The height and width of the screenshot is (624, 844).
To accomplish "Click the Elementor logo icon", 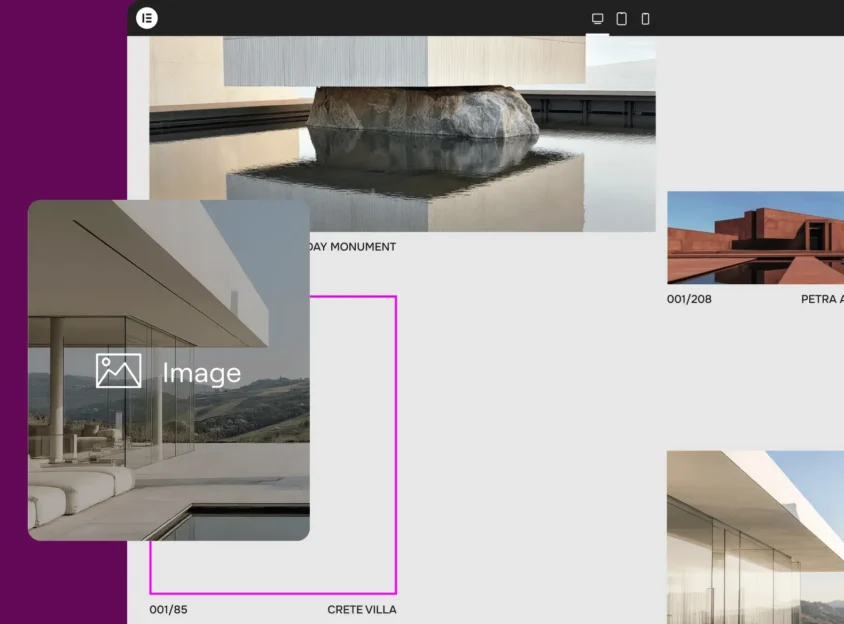I will [147, 18].
